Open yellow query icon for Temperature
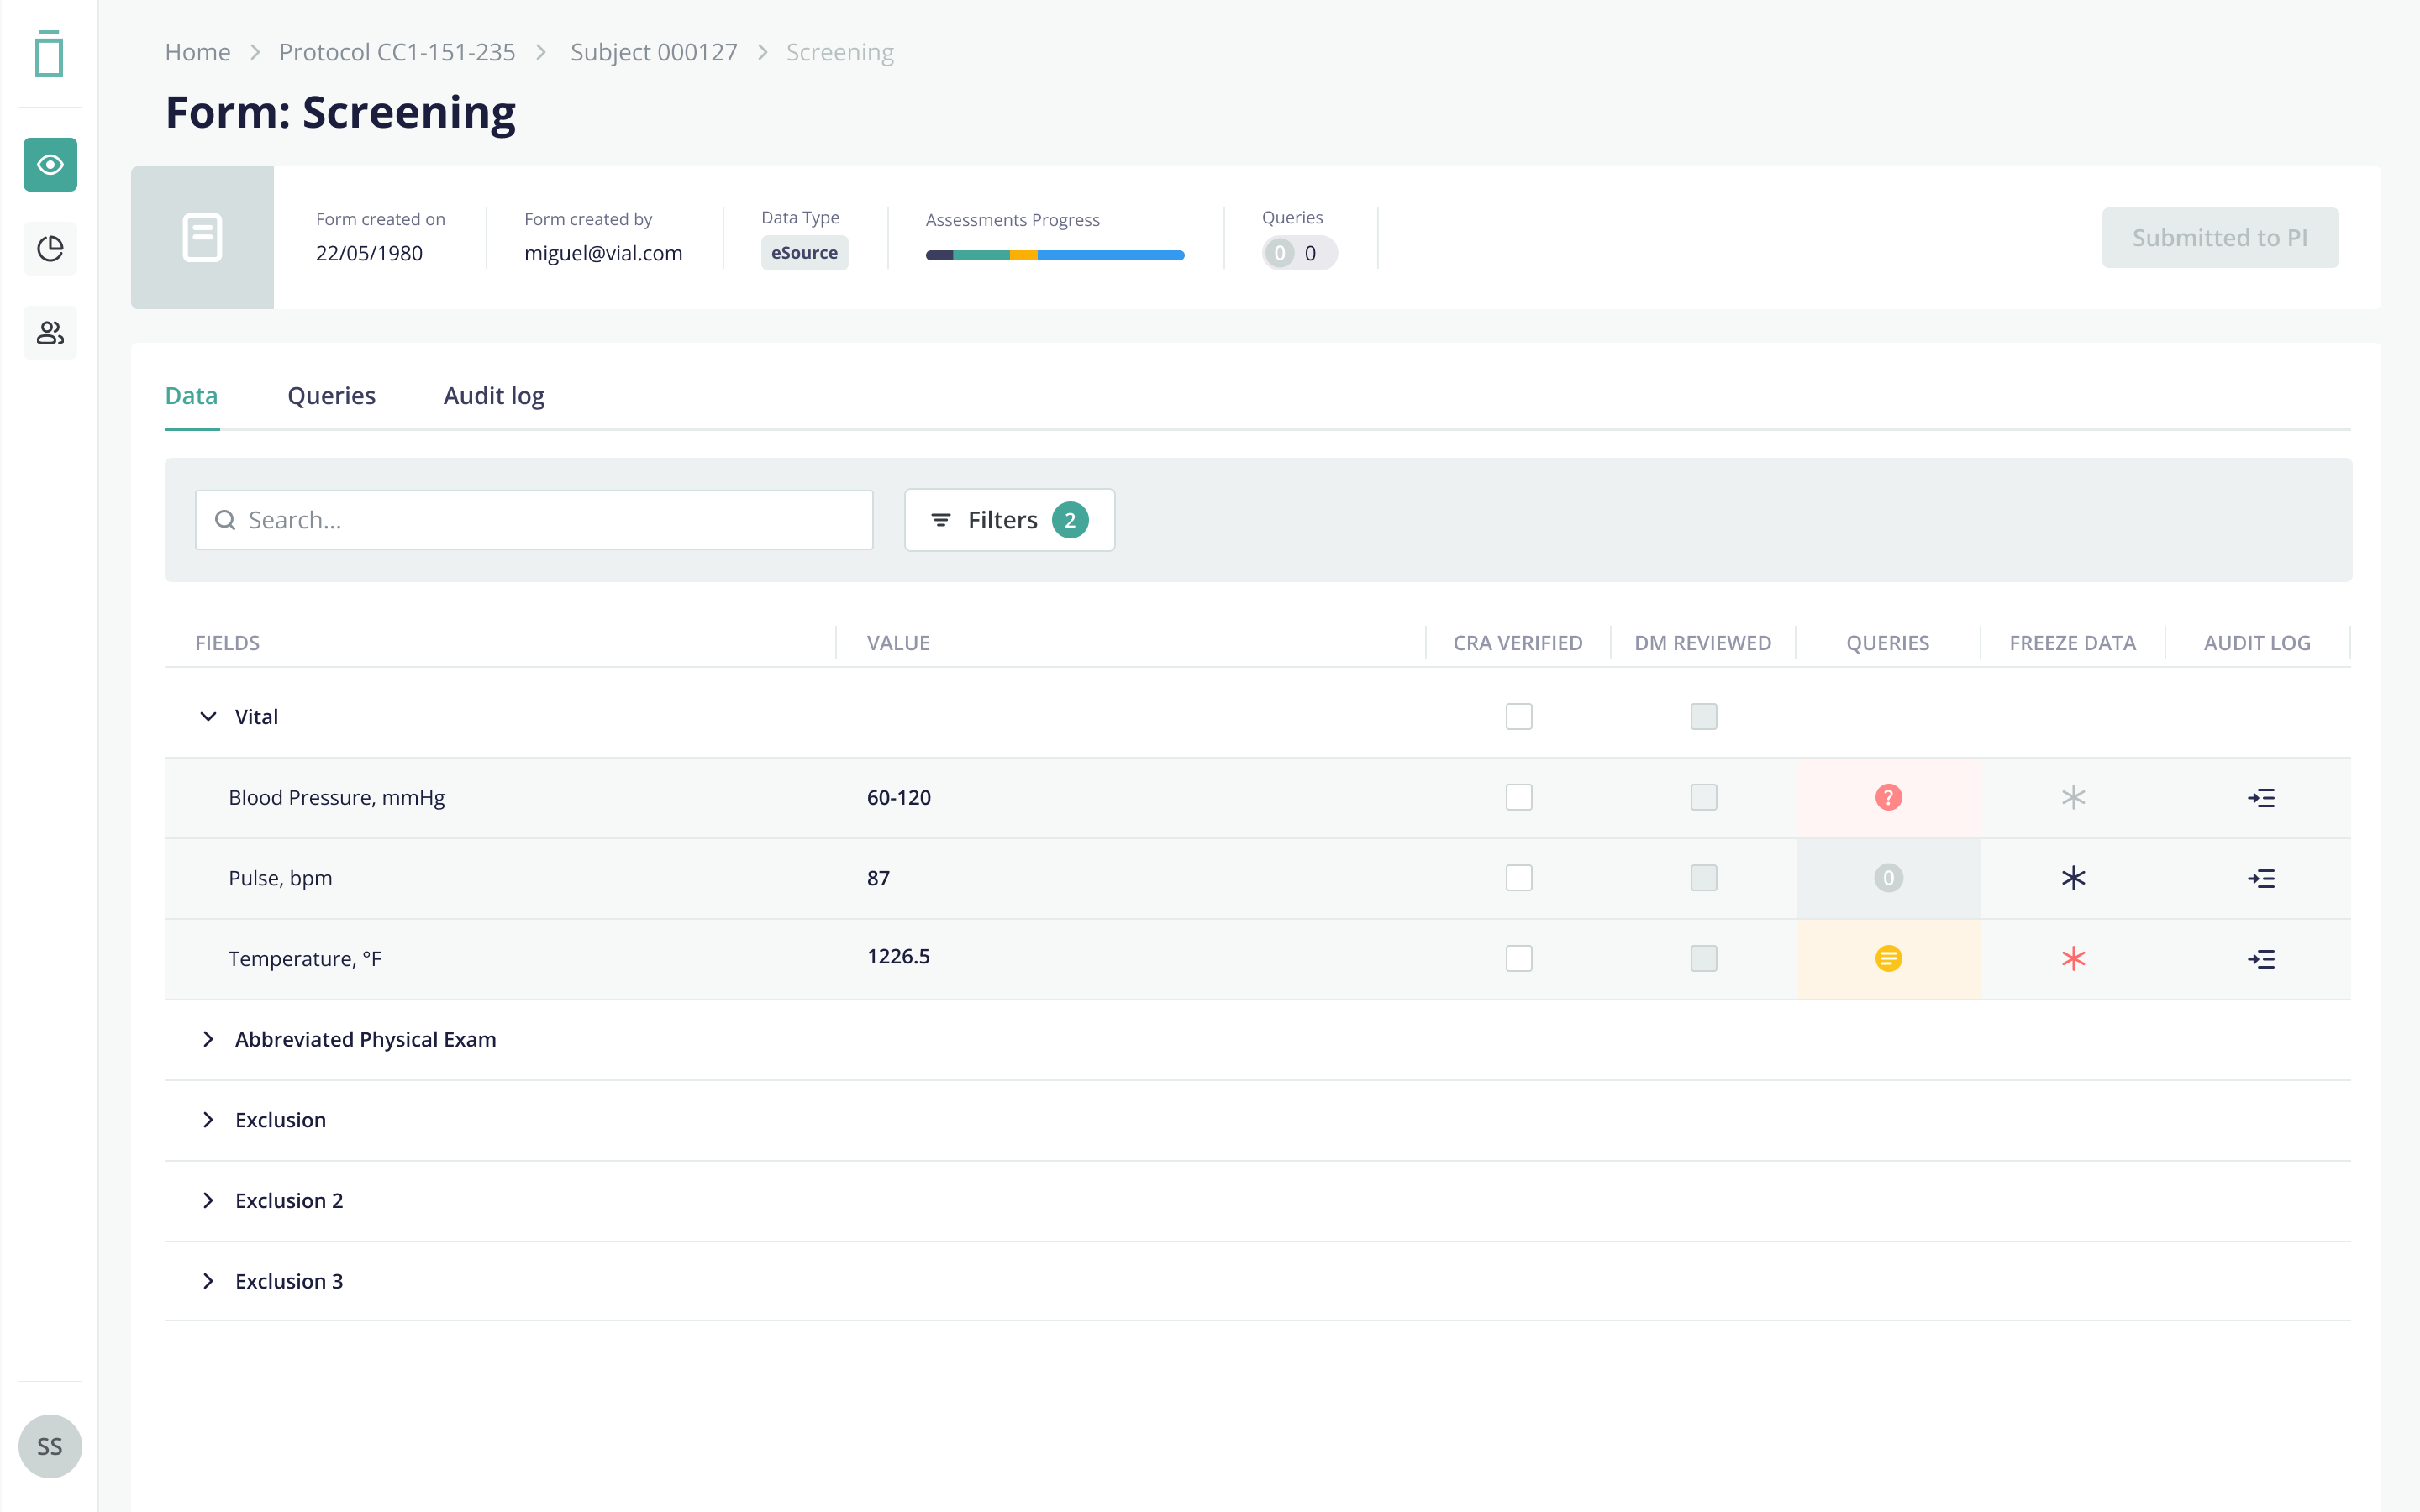 [x=1888, y=958]
